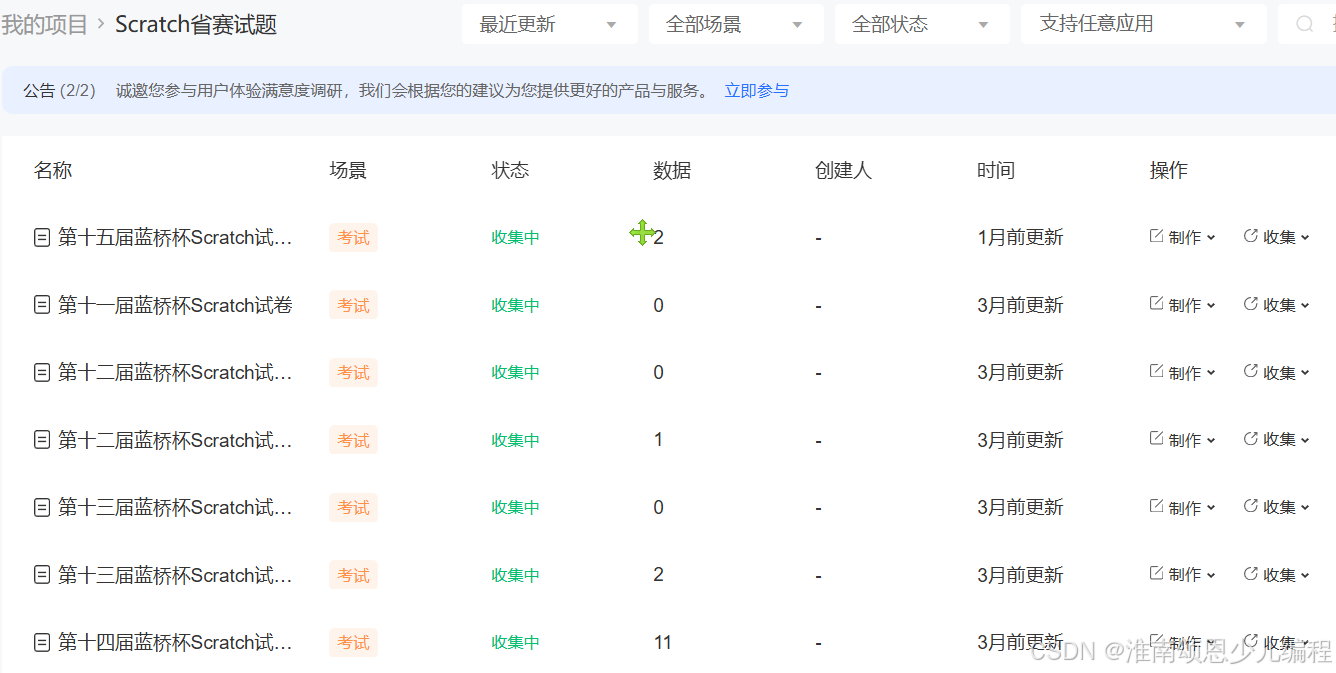Click the 考试 tag in 第十一届 row
Viewport: 1336px width, 673px height.
[x=353, y=305]
